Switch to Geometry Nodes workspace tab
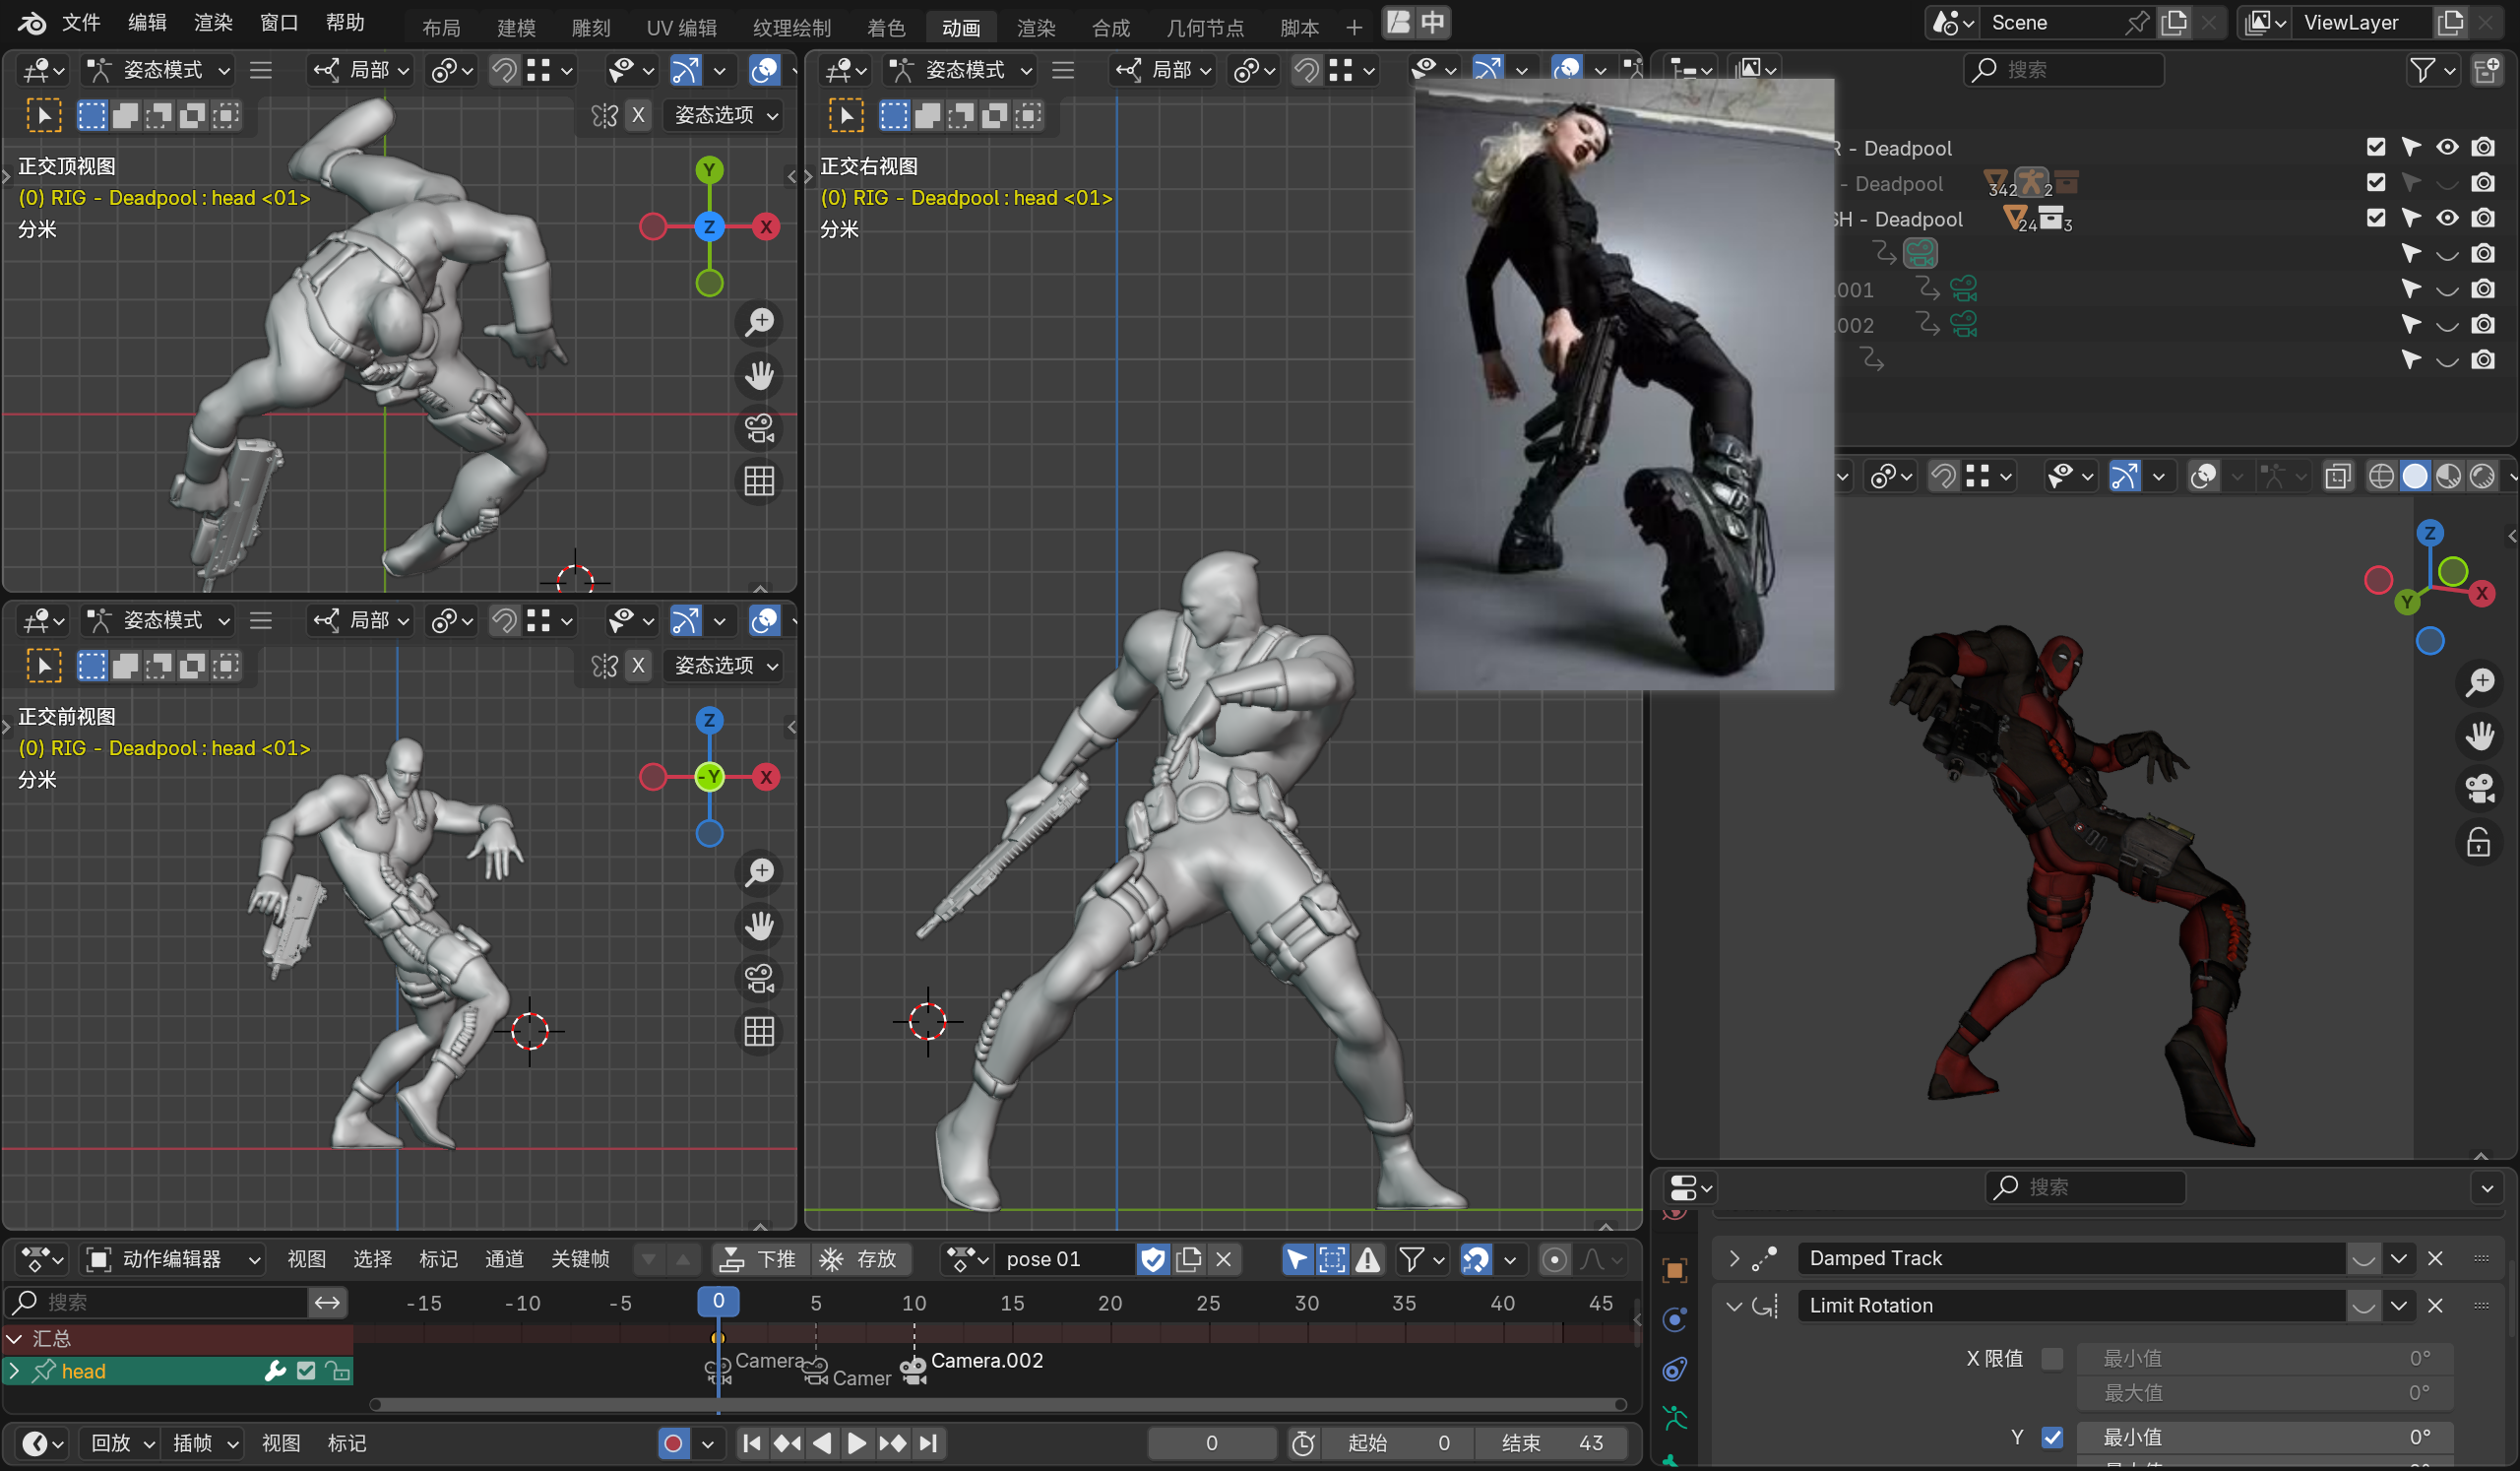 [1206, 27]
